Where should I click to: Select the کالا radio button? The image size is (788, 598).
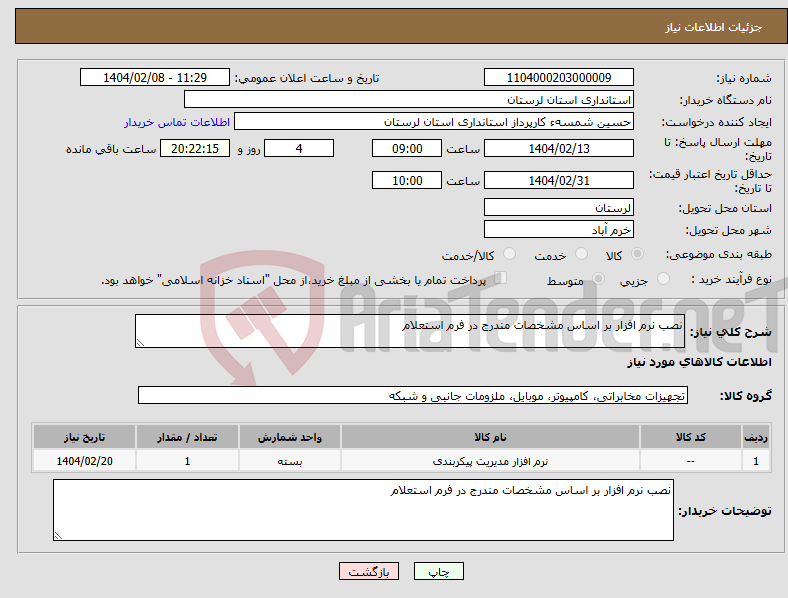637,254
